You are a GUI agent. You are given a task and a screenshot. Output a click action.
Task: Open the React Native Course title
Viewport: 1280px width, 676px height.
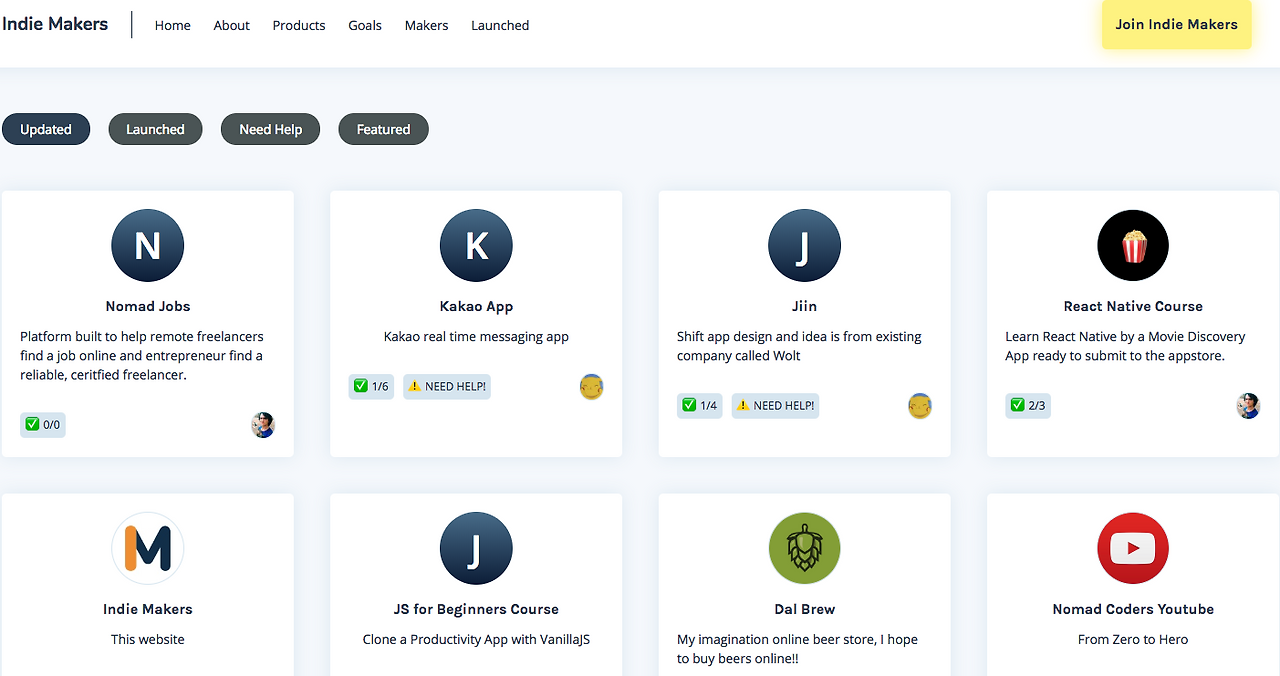pyautogui.click(x=1133, y=306)
